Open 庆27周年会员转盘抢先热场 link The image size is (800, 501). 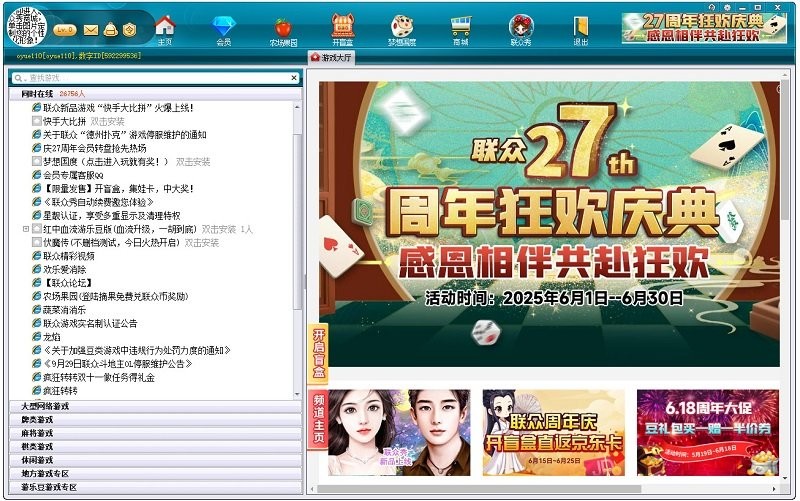90,148
